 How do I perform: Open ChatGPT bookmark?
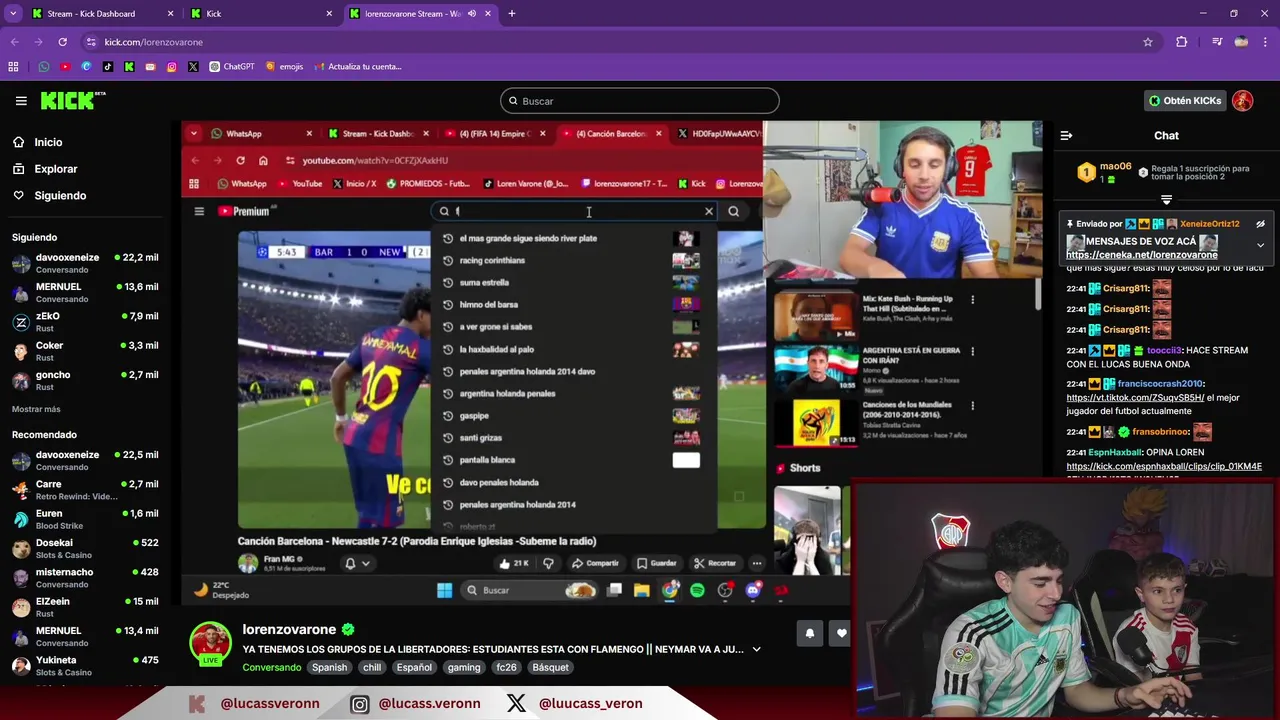click(232, 67)
